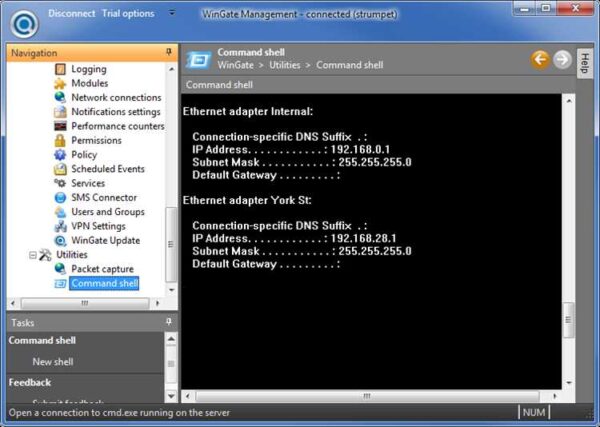Click Utilities in the breadcrumb path

[285, 65]
